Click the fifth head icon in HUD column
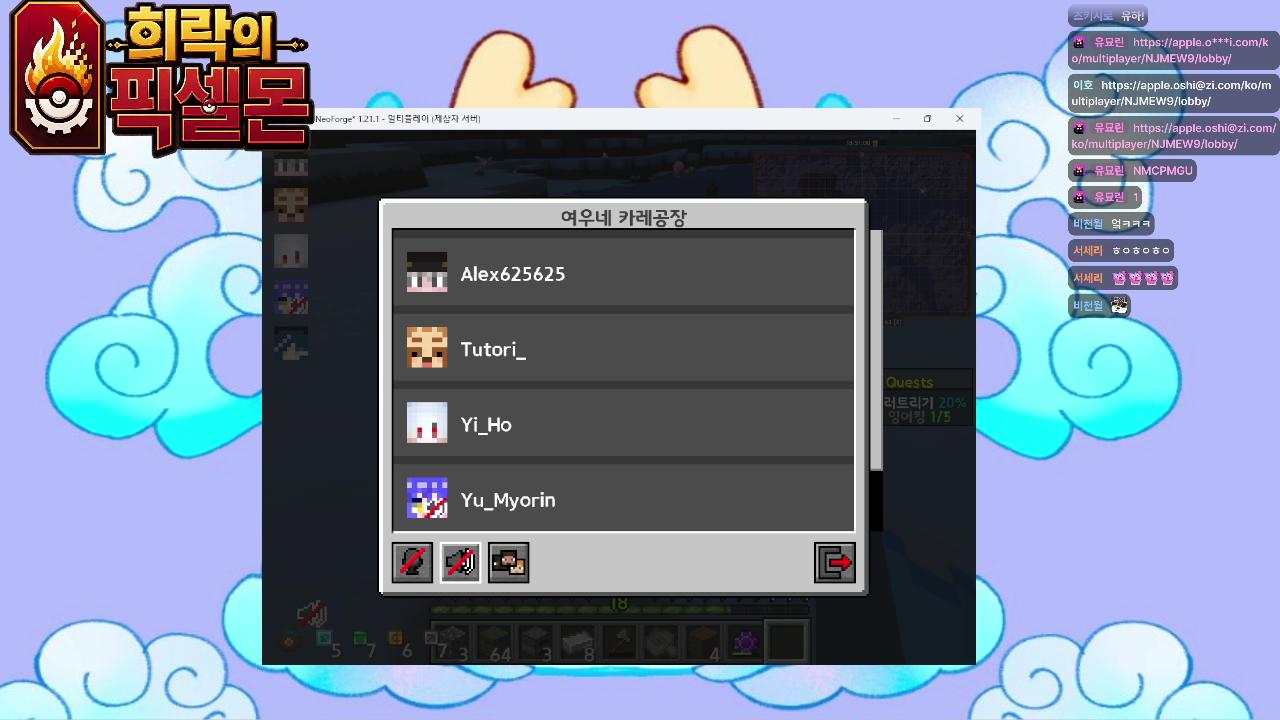The image size is (1280, 720). coord(291,343)
